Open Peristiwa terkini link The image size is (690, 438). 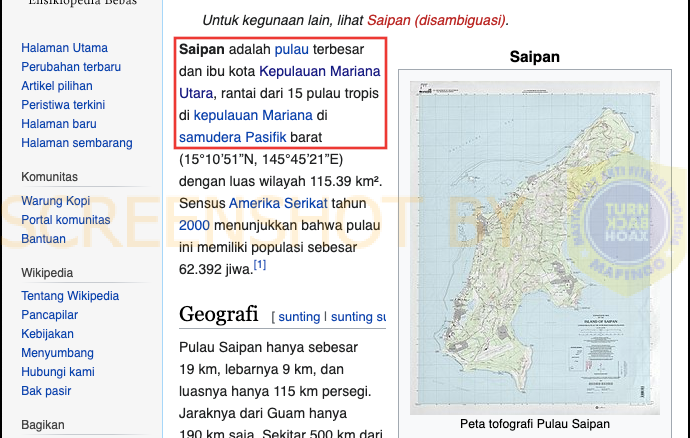pos(63,104)
